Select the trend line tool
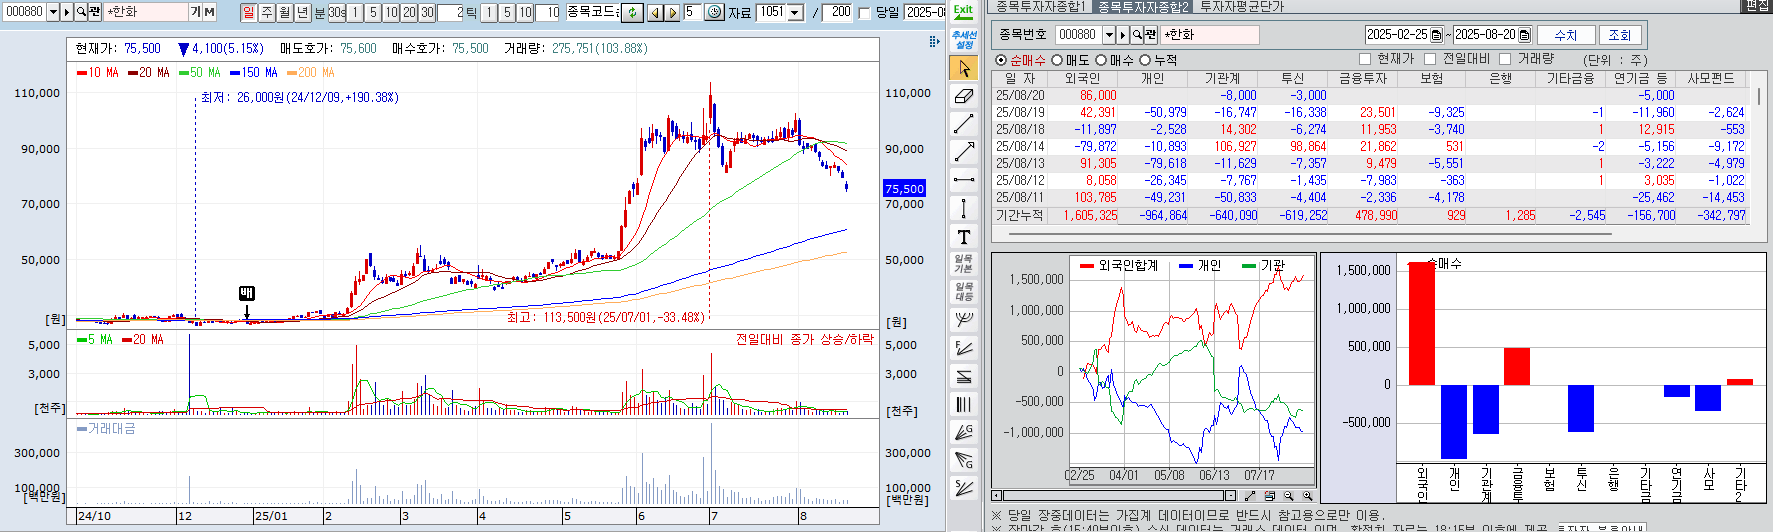1773x532 pixels. click(x=963, y=124)
